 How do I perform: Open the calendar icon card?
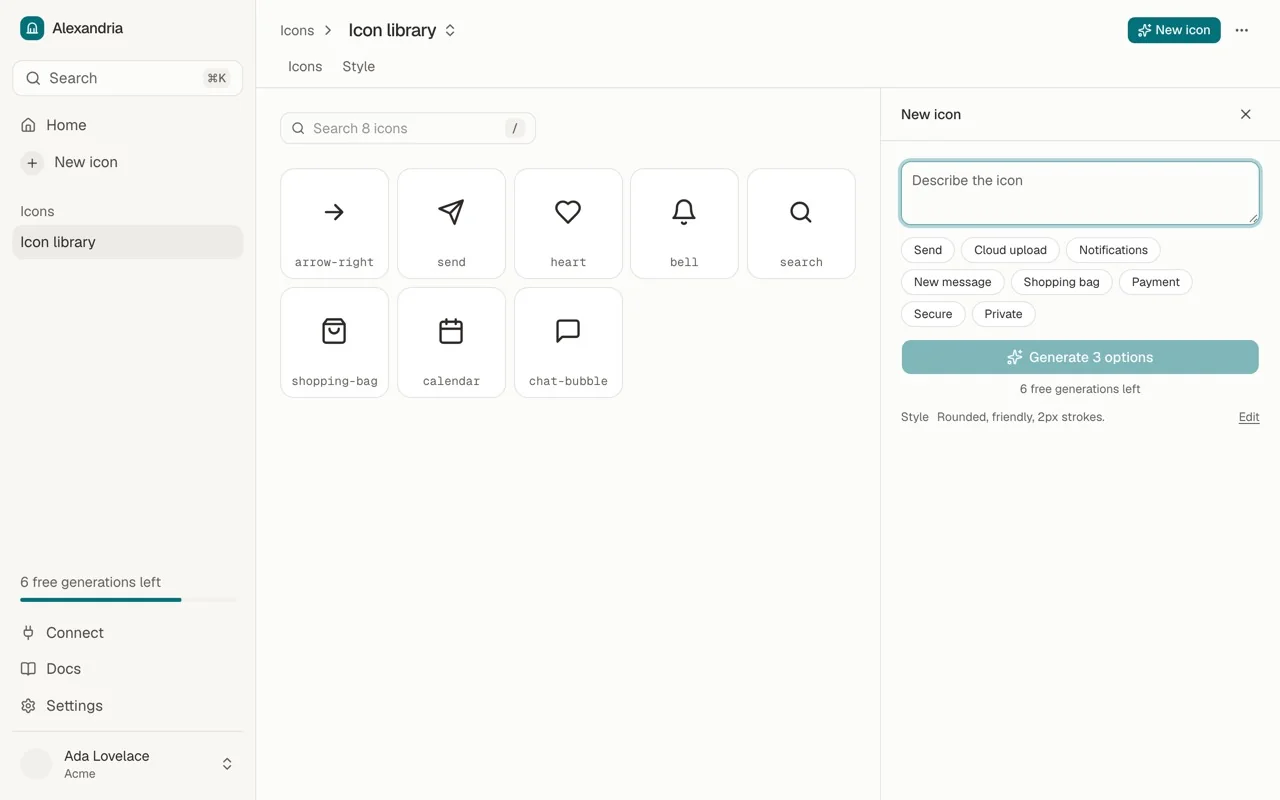[451, 342]
